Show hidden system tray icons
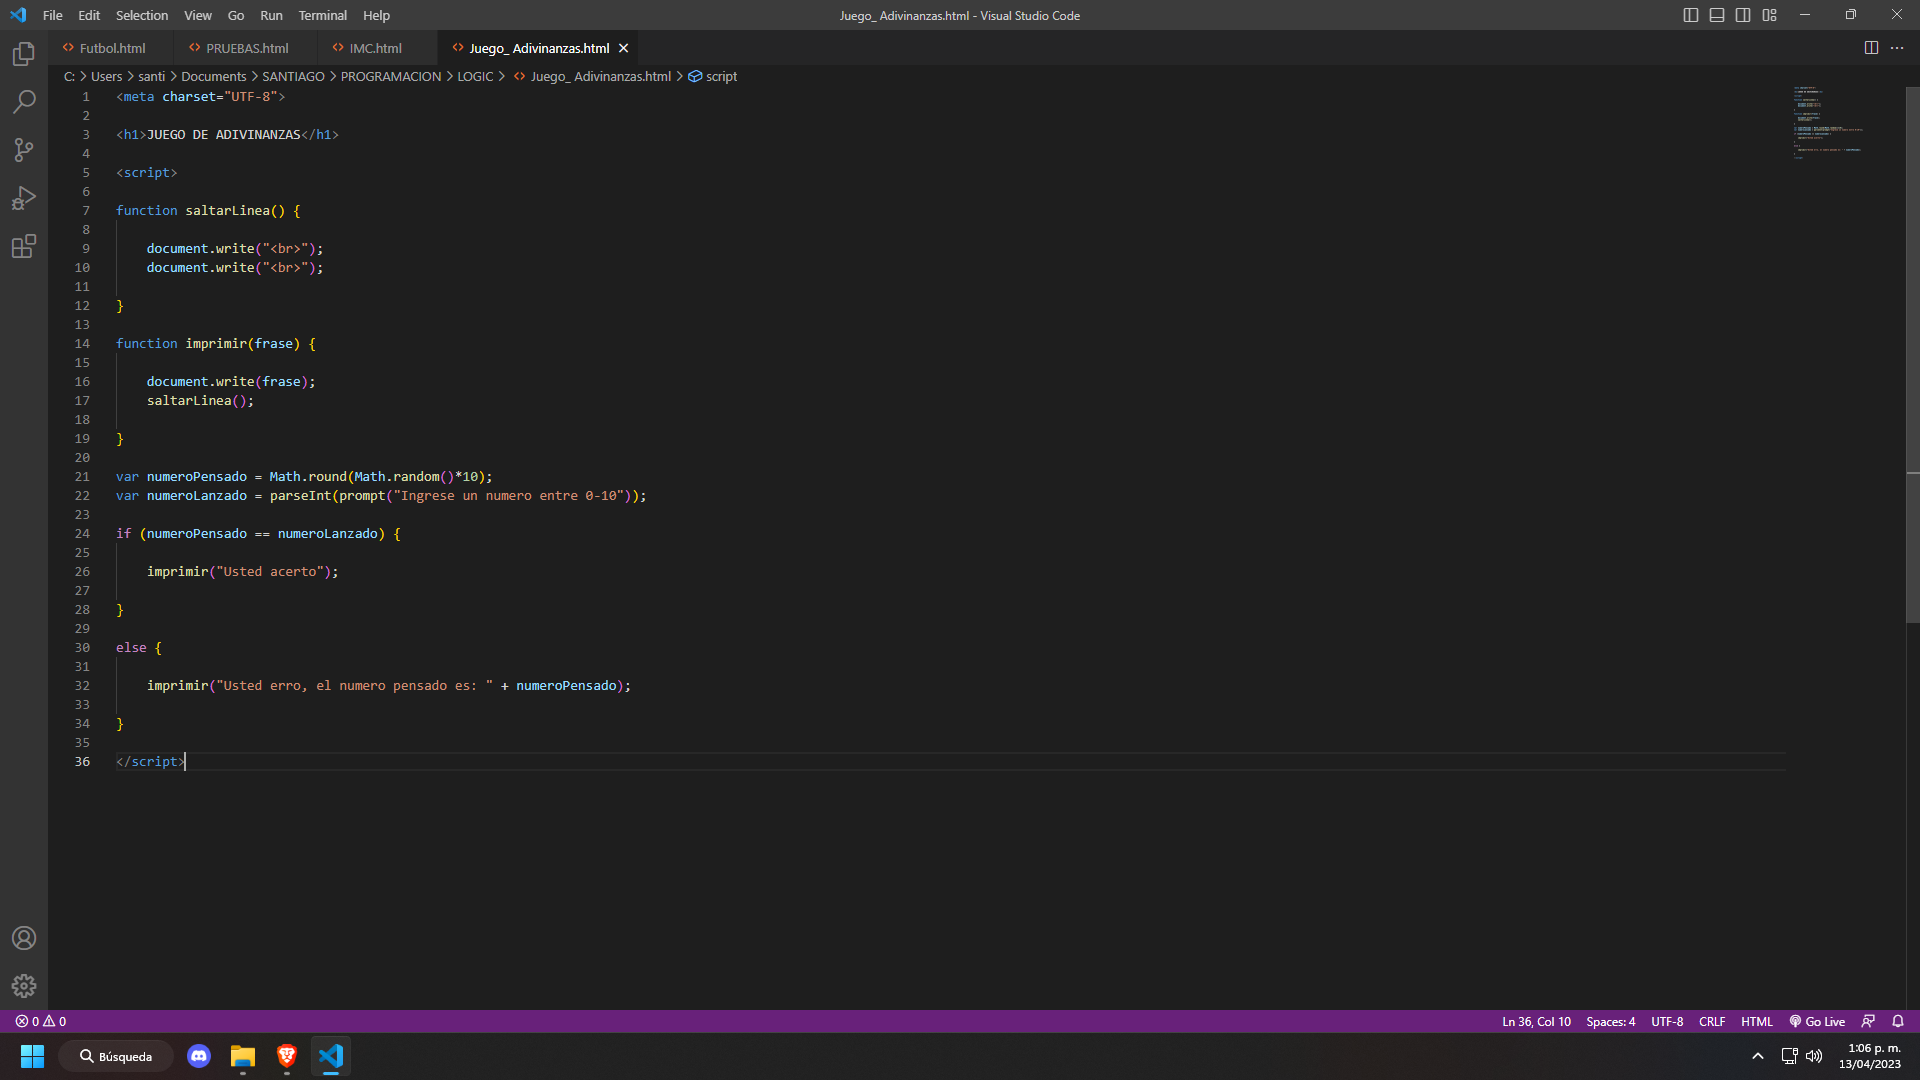Viewport: 1920px width, 1080px height. [1757, 1056]
